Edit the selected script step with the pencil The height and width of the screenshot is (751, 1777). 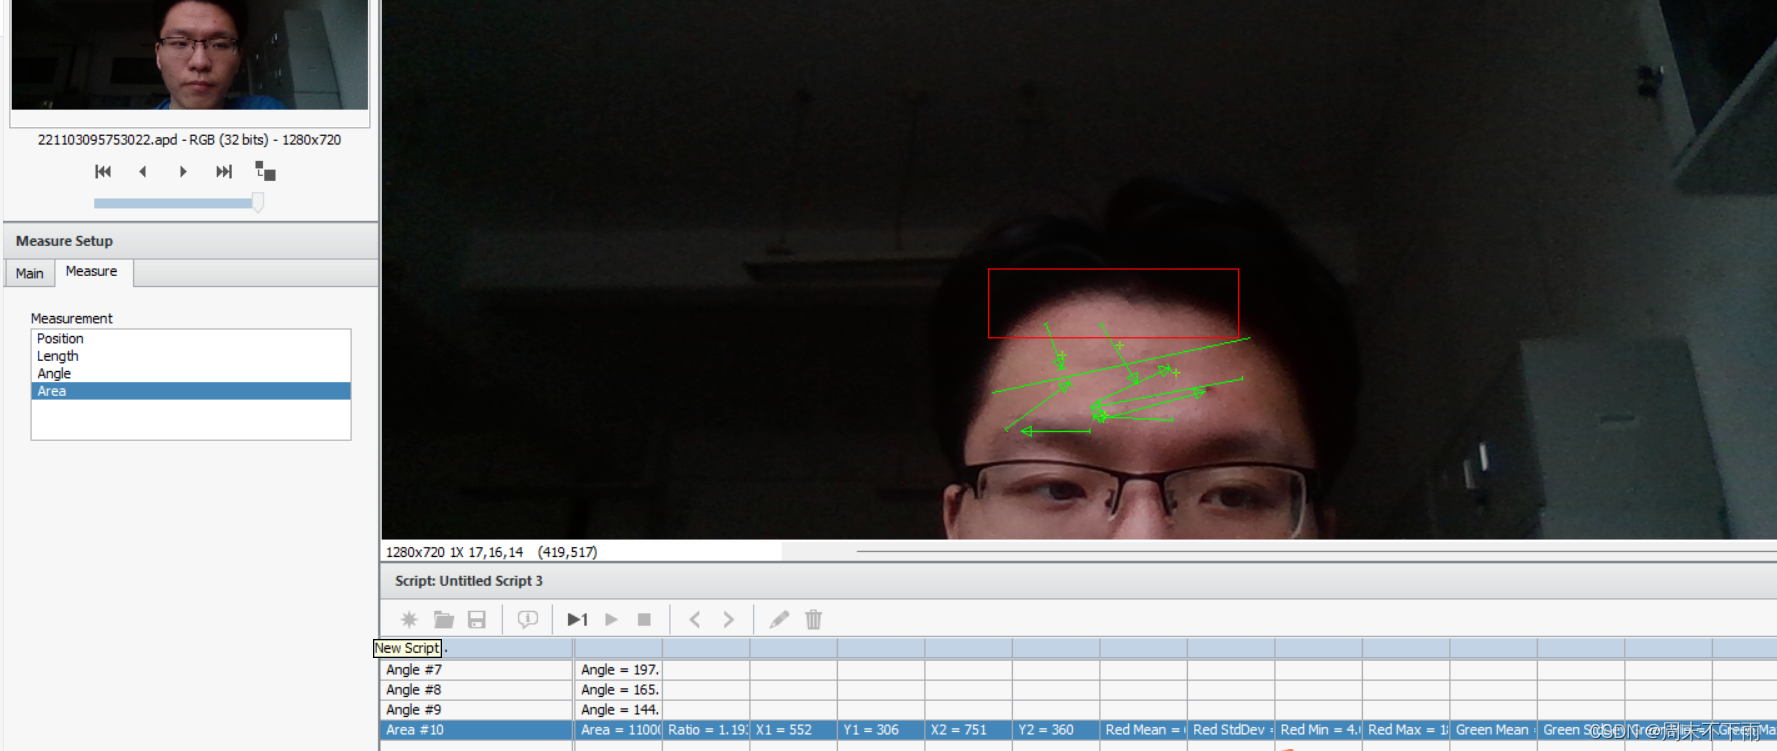click(779, 620)
